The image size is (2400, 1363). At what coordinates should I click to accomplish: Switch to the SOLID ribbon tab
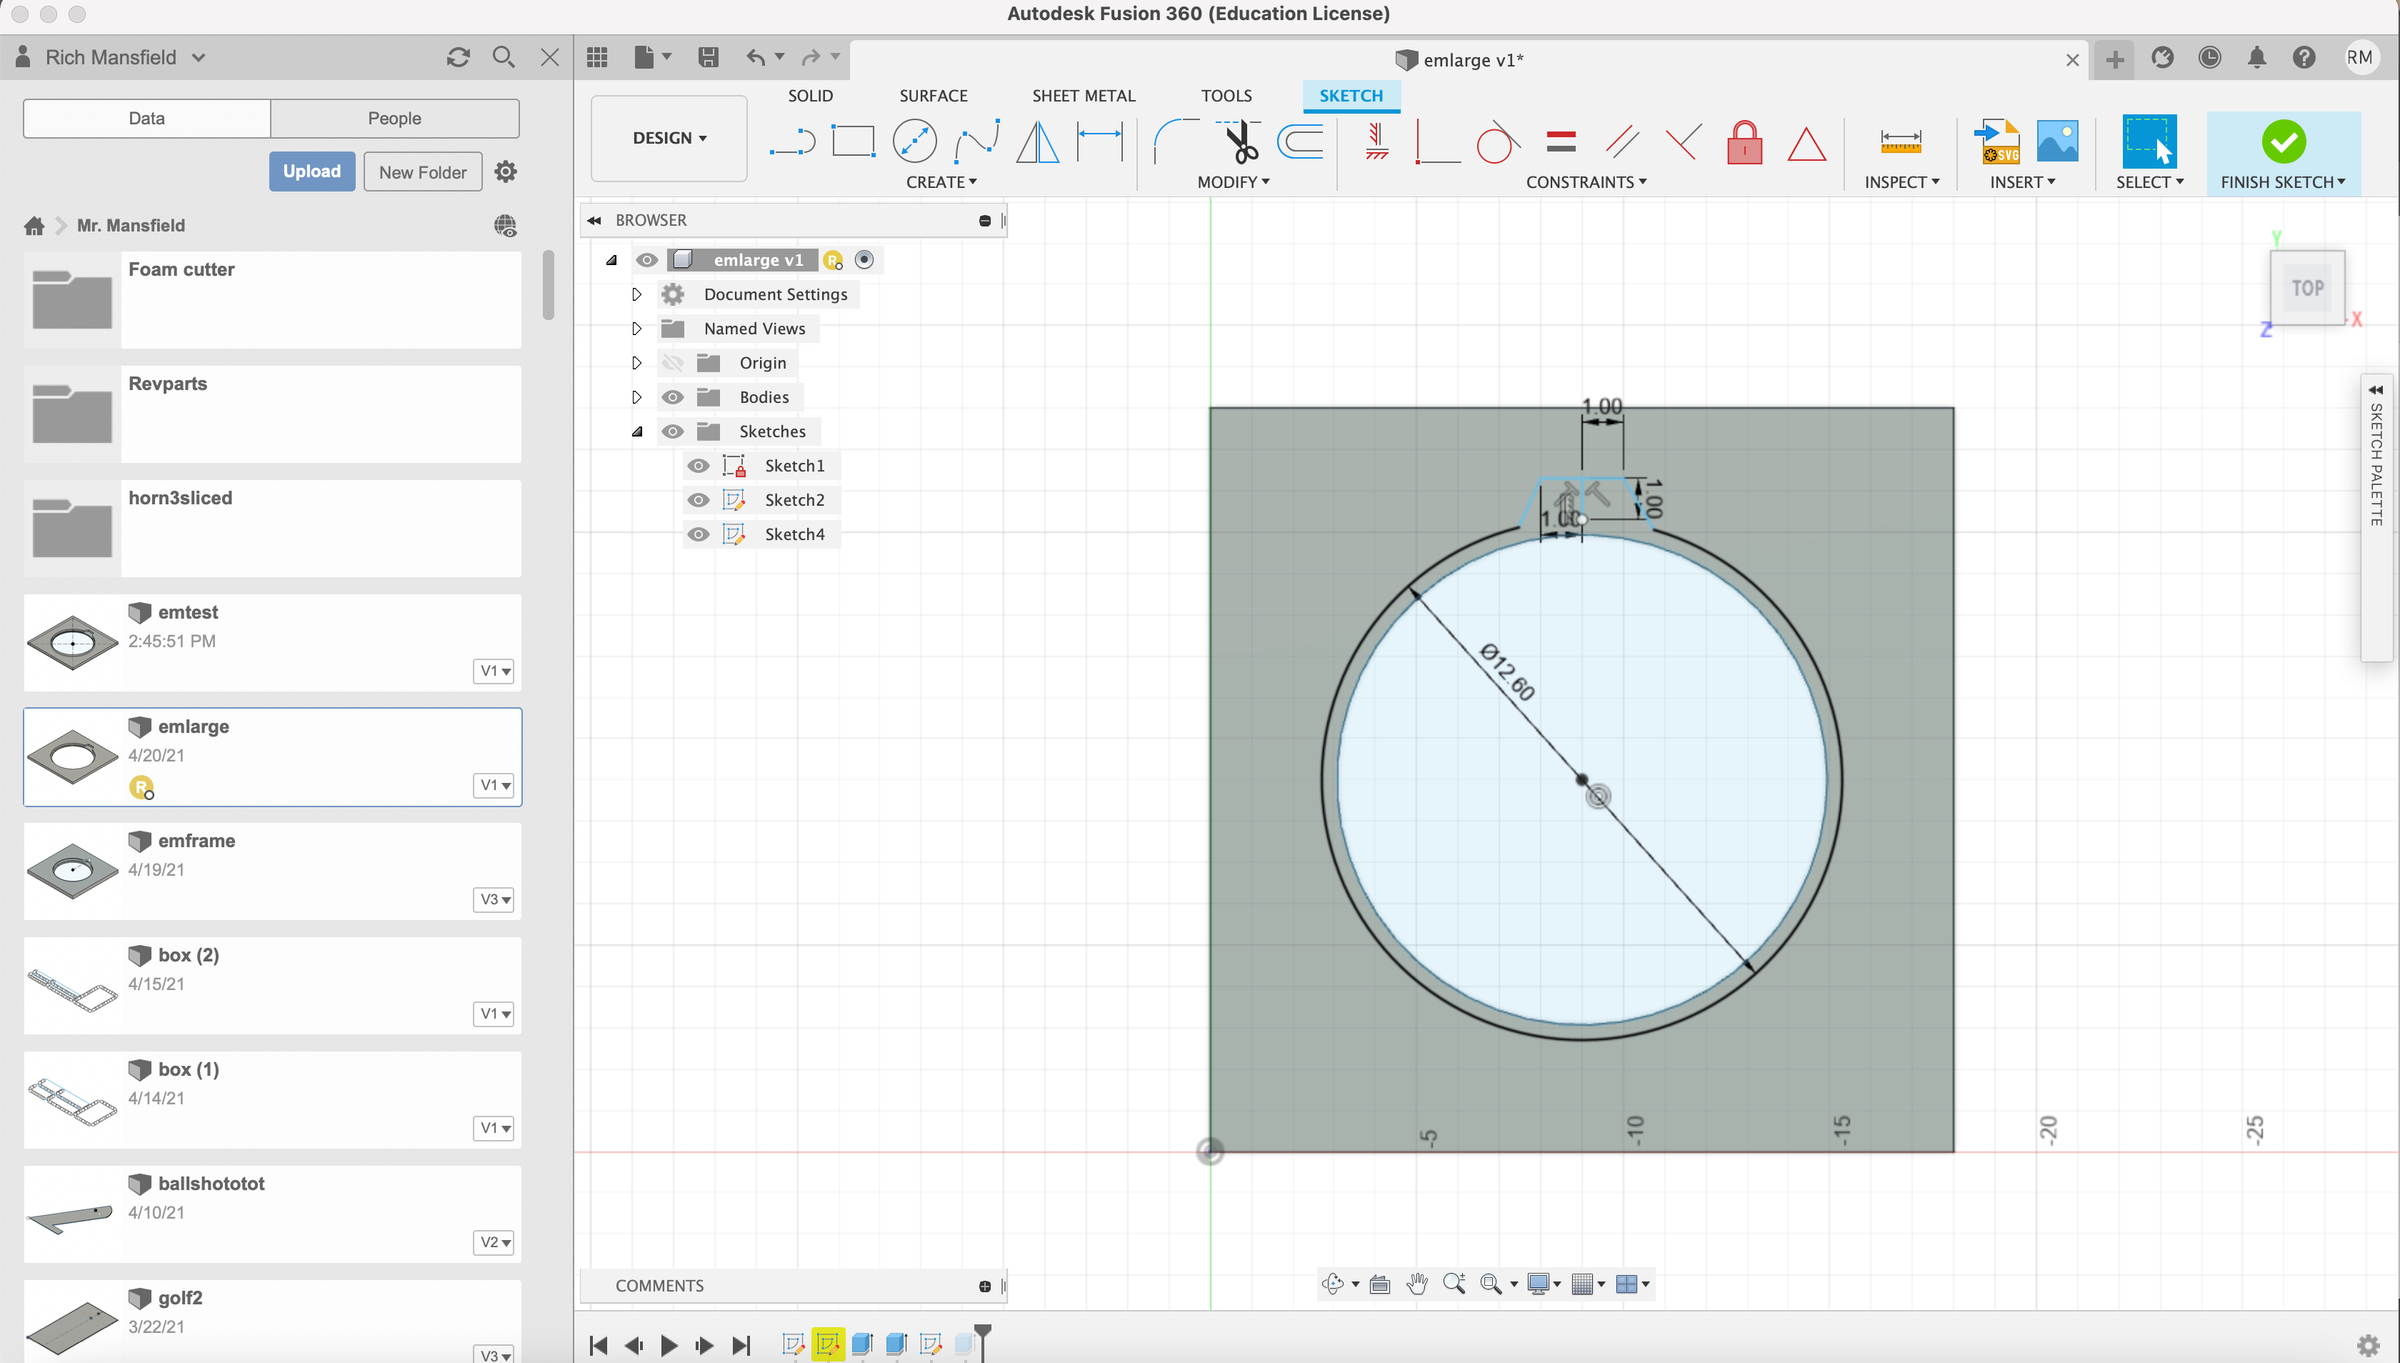click(x=810, y=95)
